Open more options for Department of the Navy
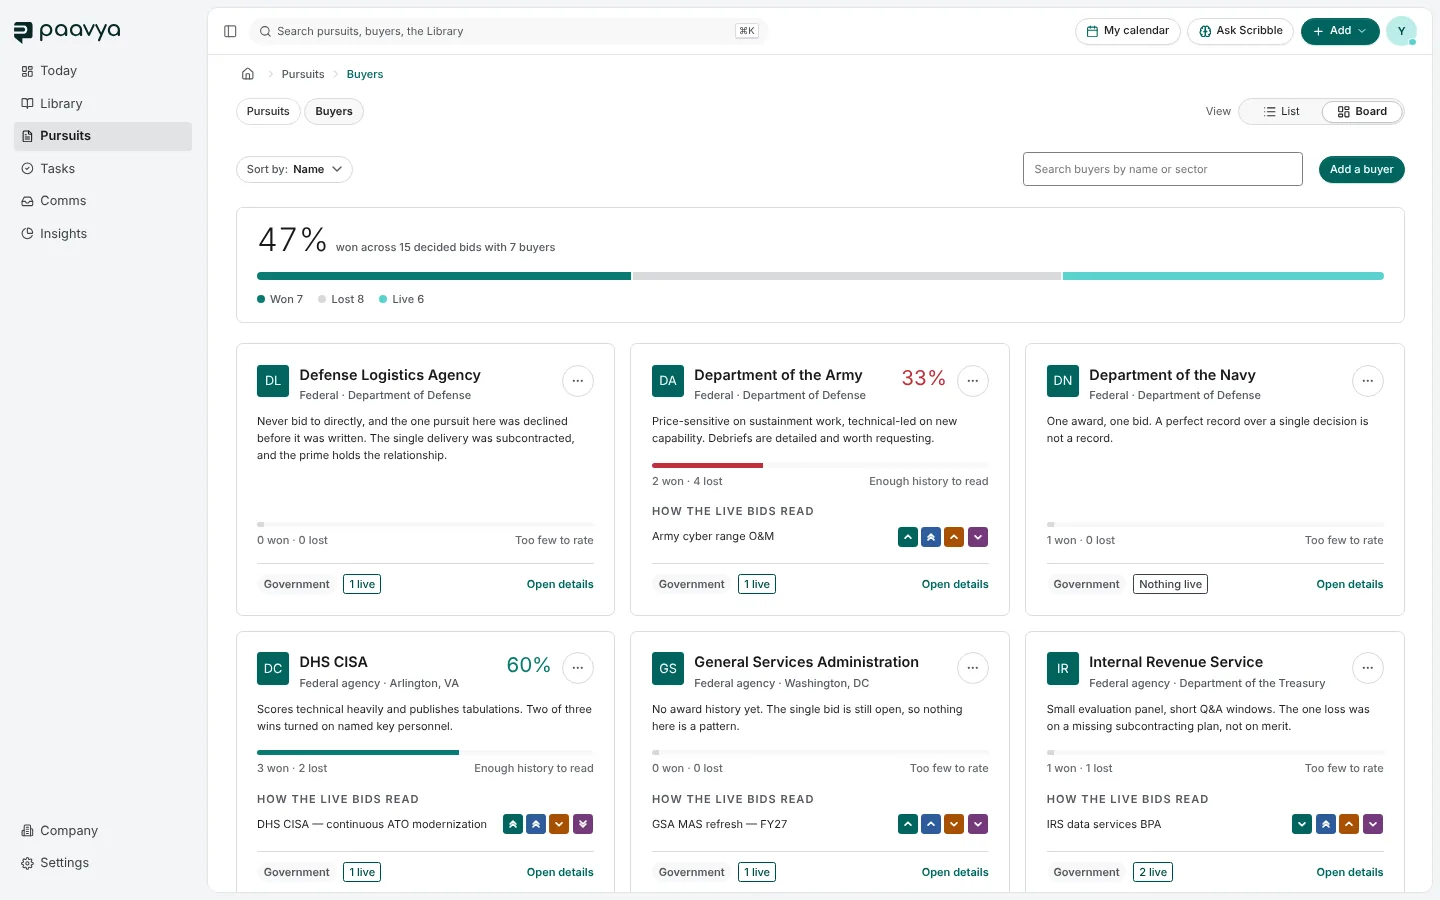1440x900 pixels. pyautogui.click(x=1368, y=381)
